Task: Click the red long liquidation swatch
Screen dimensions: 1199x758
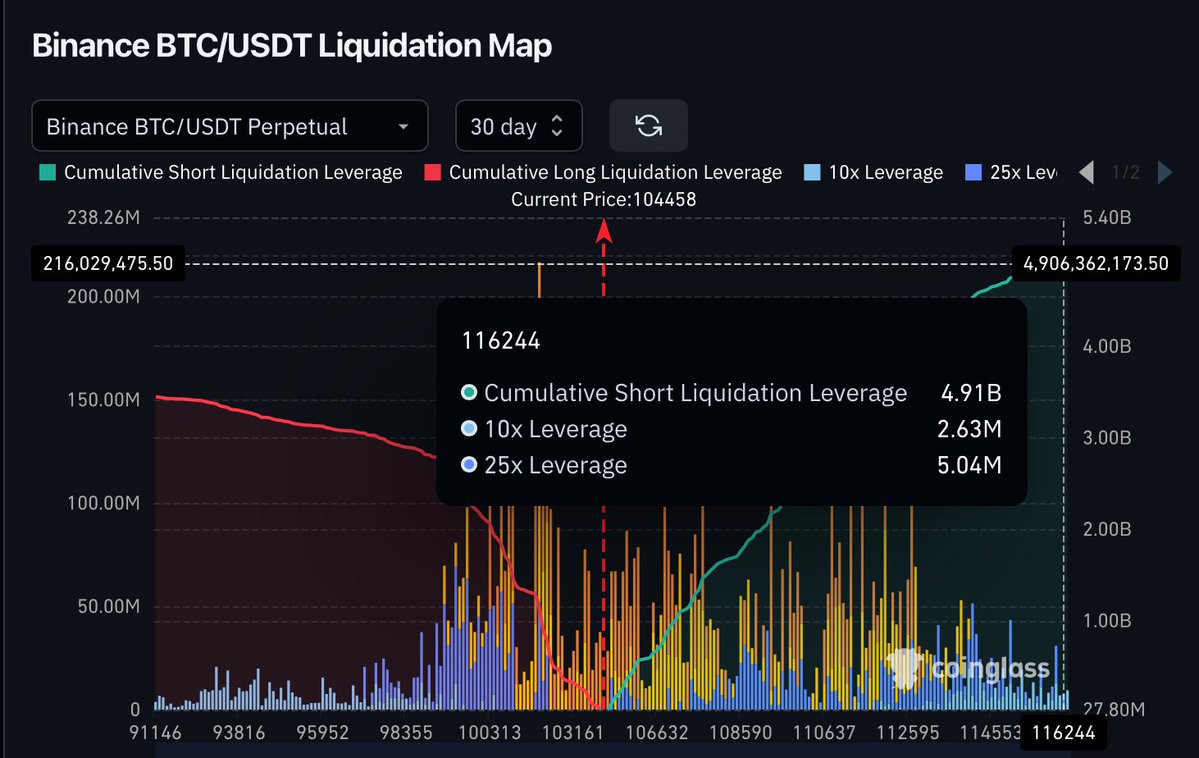Action: coord(433,172)
